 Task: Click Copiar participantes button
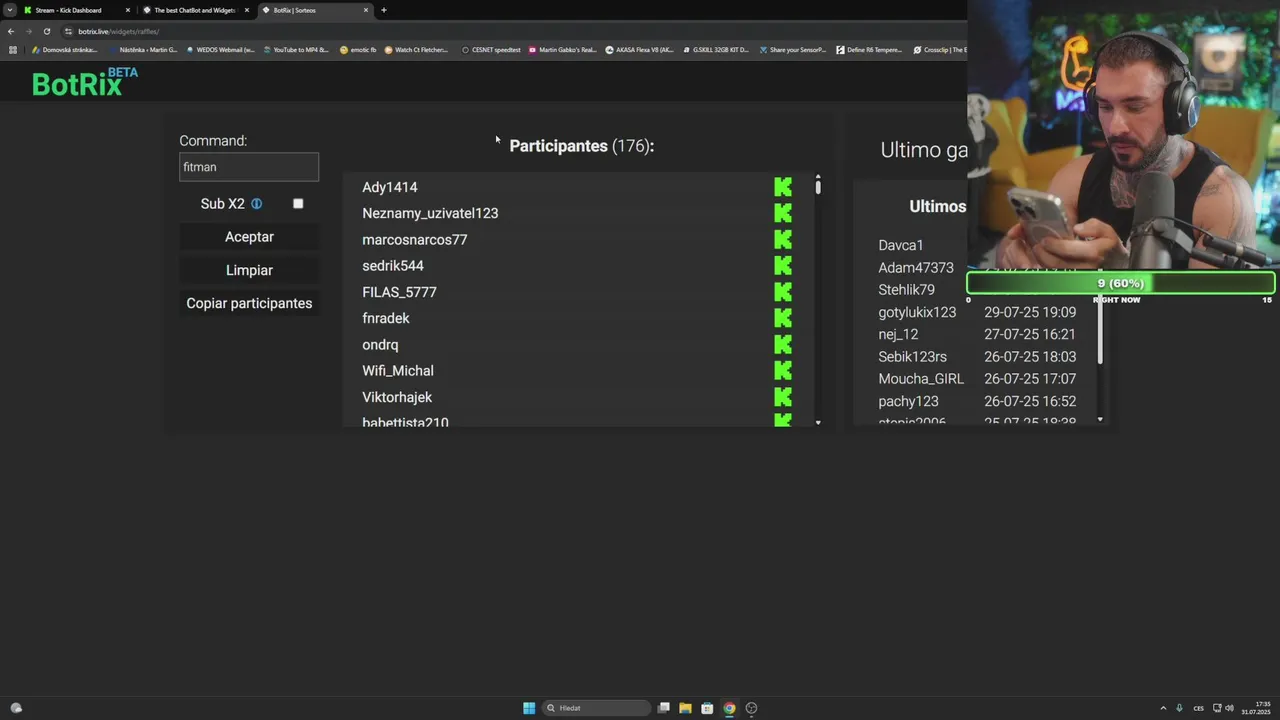pos(249,303)
